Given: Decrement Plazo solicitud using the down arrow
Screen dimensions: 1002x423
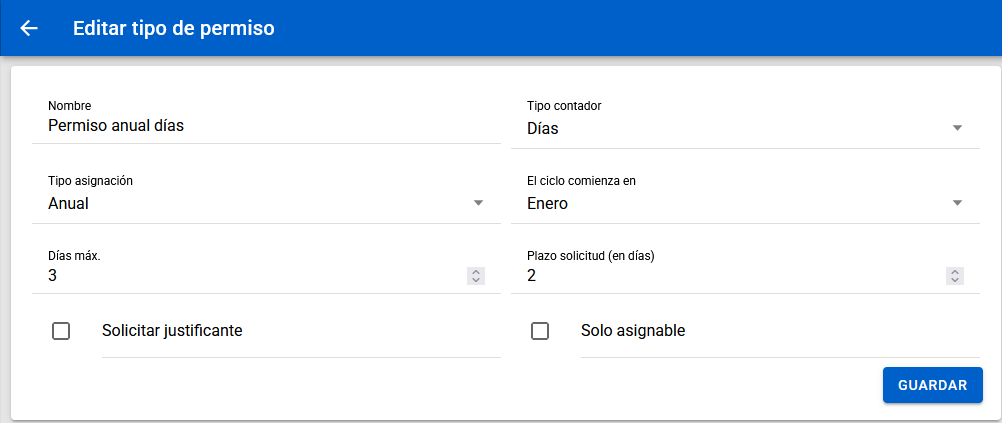Looking at the screenshot, I should (x=956, y=280).
